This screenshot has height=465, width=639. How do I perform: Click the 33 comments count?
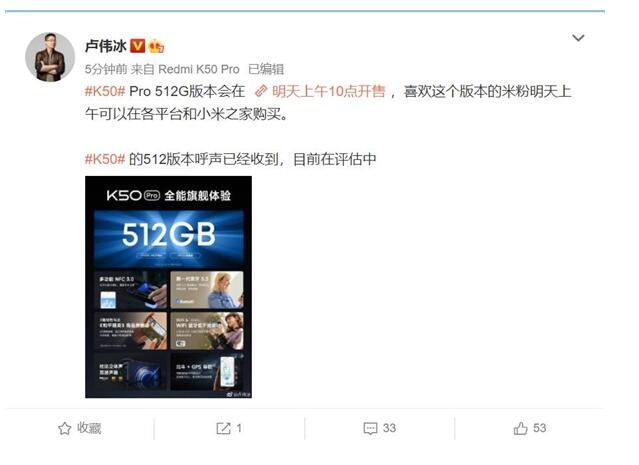389,428
